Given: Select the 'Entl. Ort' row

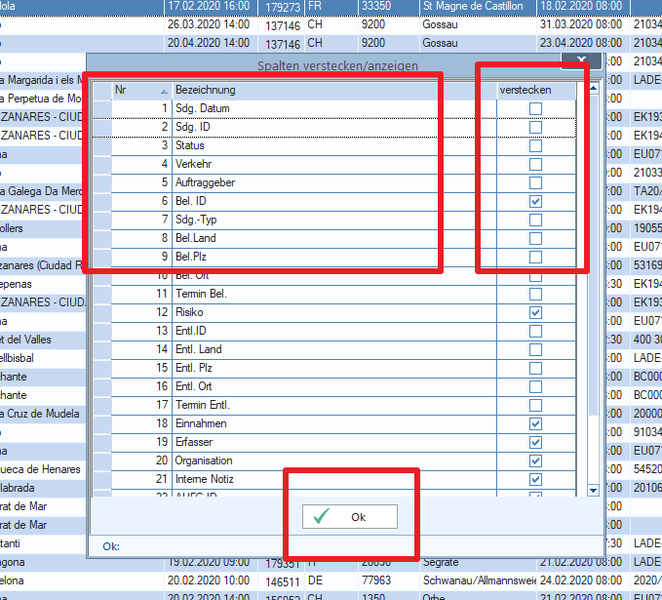Looking at the screenshot, I should [x=334, y=387].
